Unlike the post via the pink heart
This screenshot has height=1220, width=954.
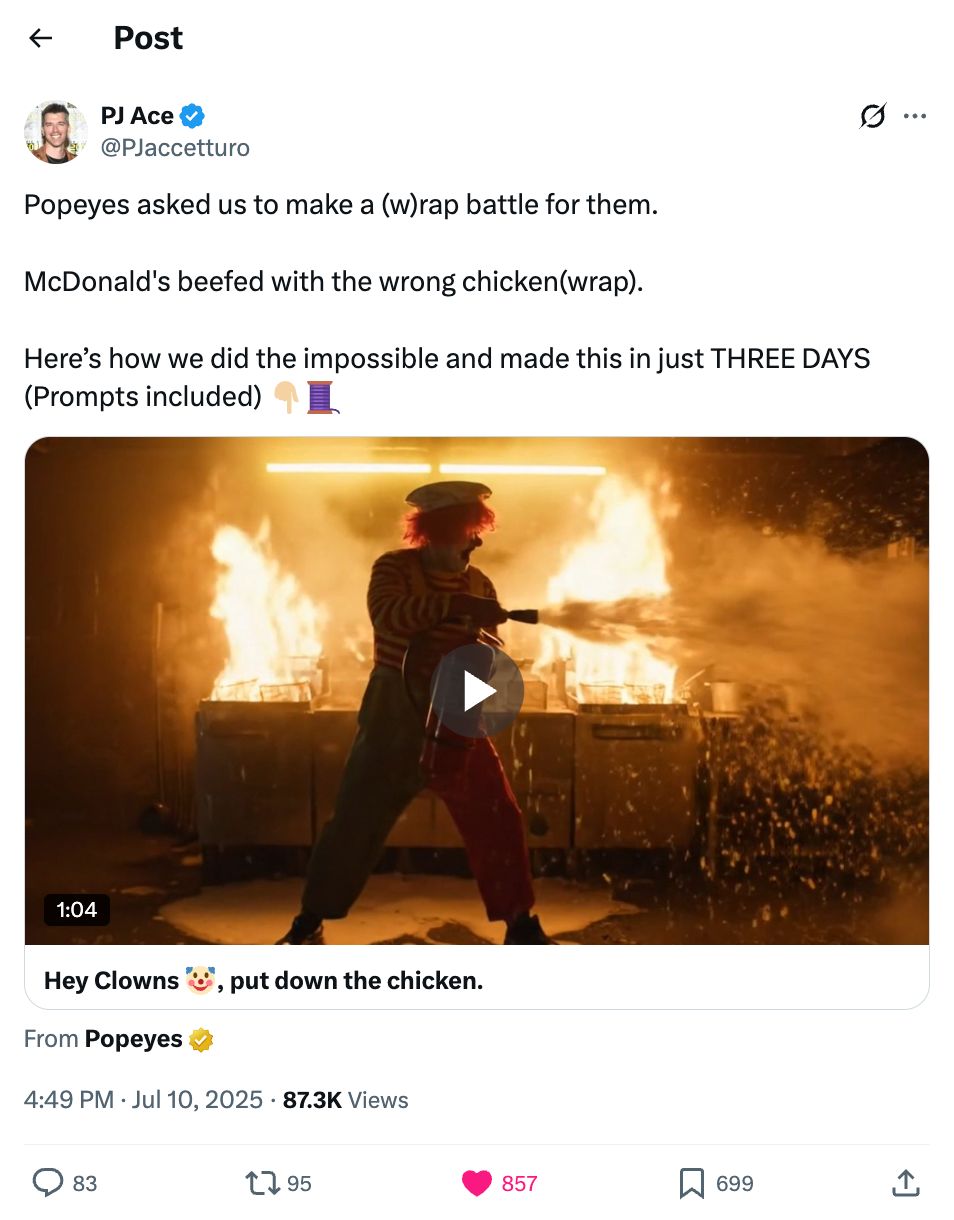pos(477,1183)
